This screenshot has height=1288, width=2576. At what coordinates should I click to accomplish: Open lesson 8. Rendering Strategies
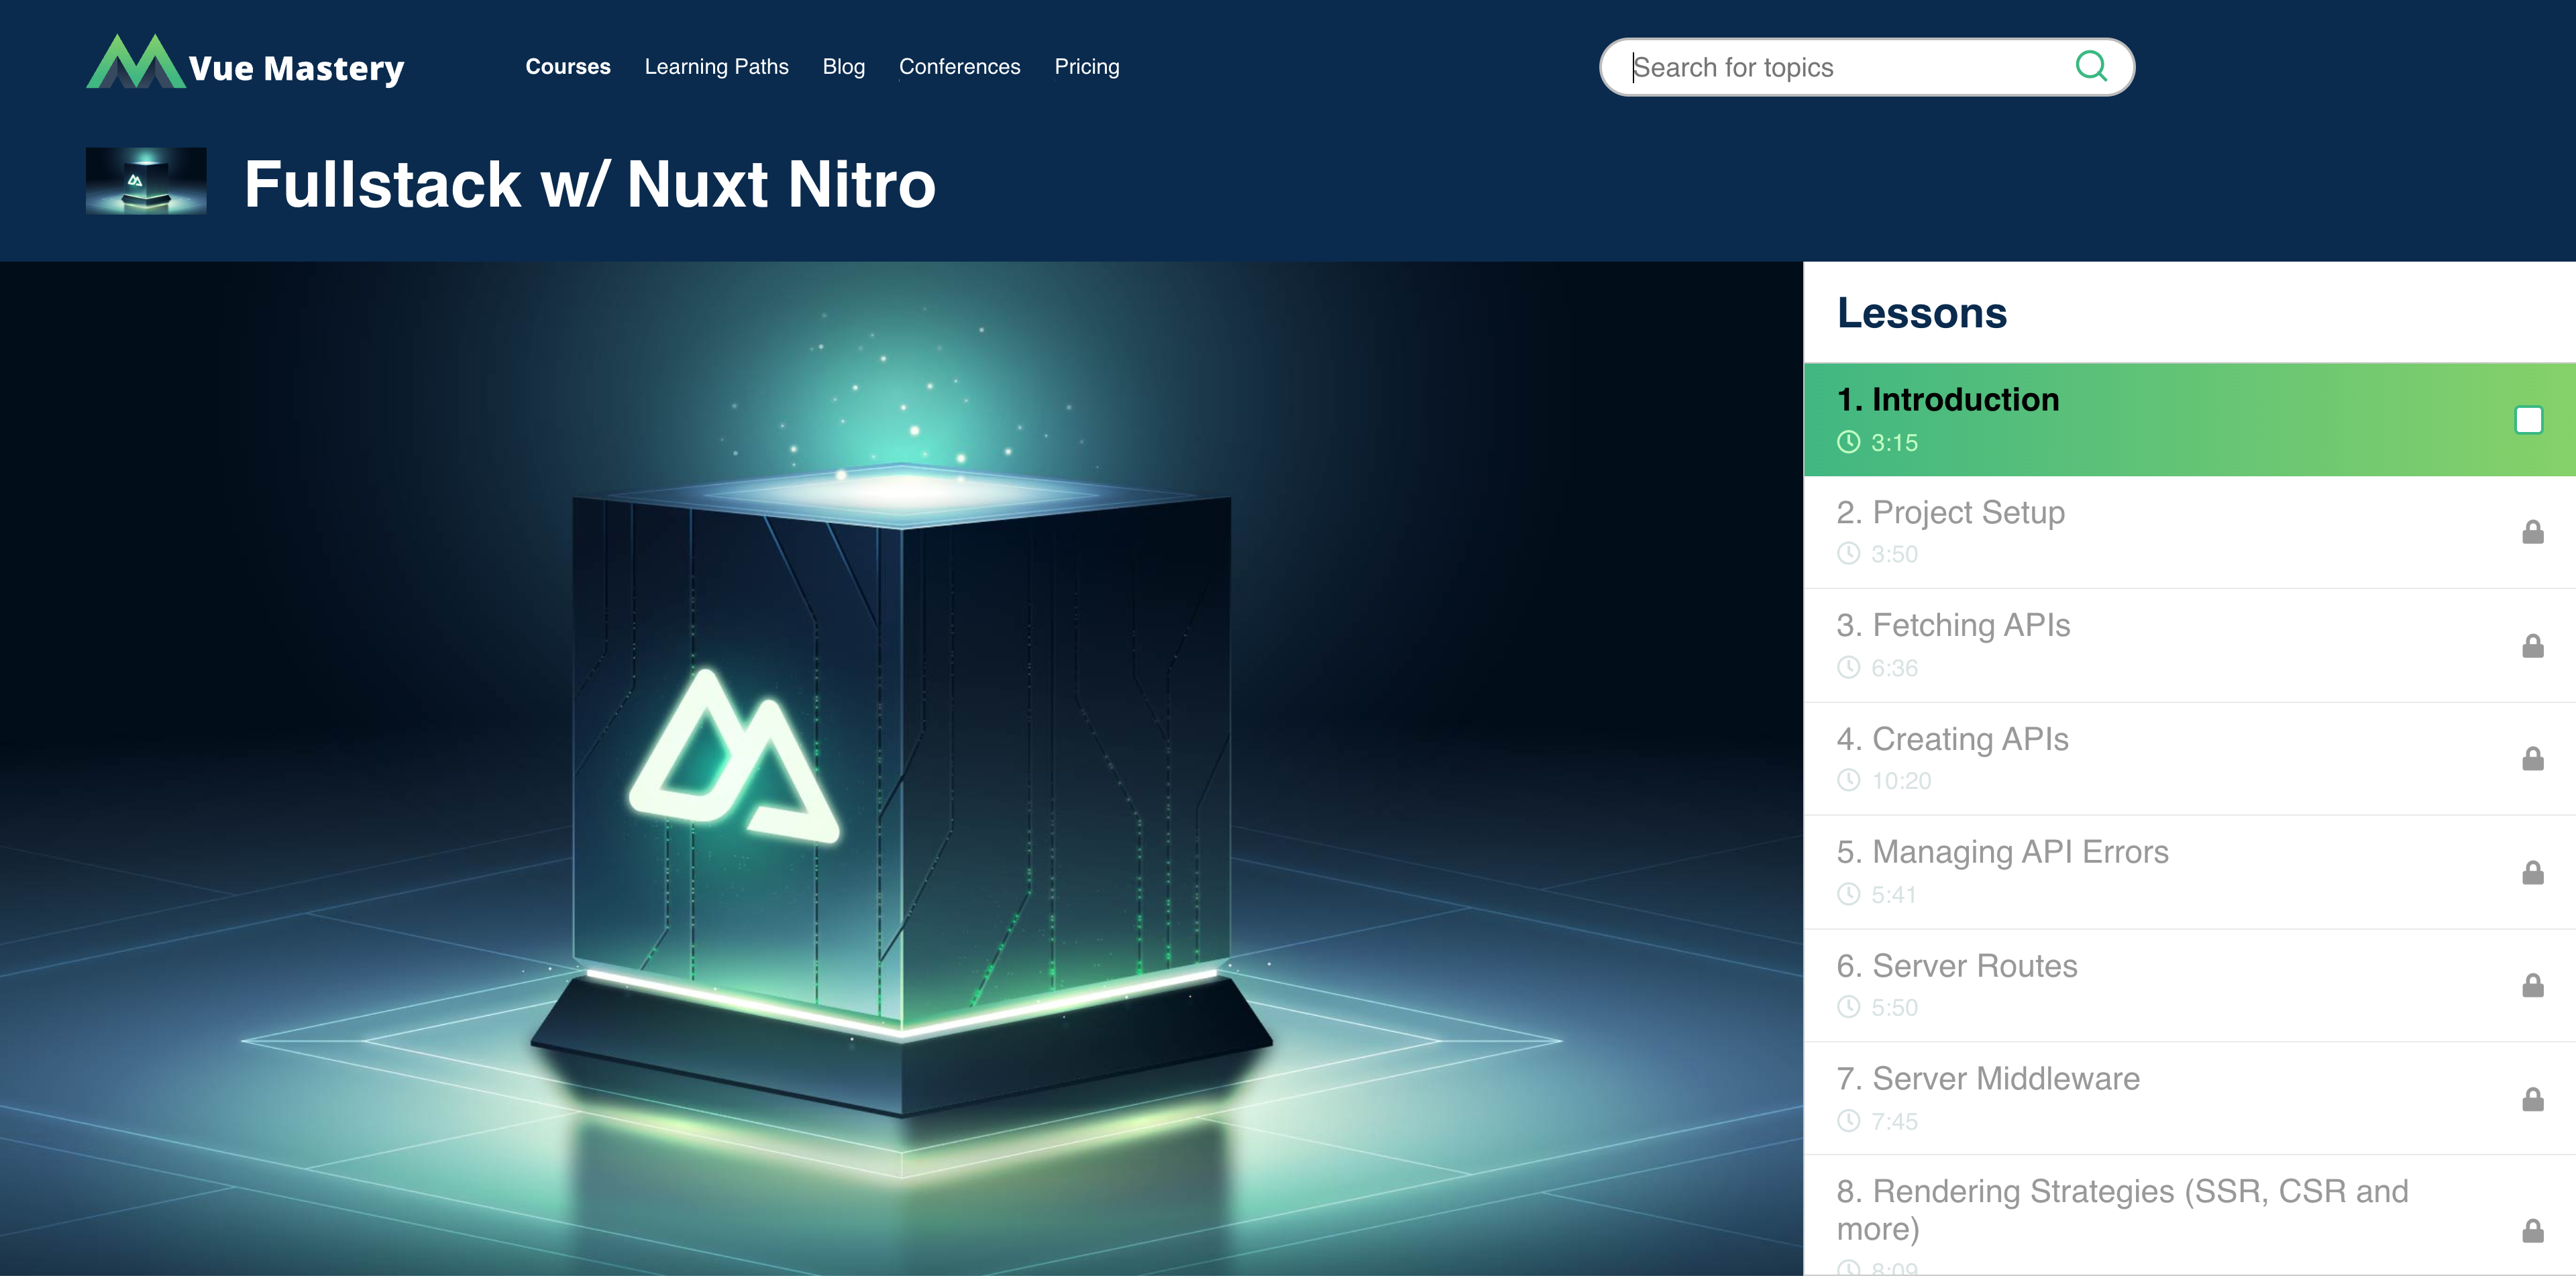(x=2189, y=1216)
